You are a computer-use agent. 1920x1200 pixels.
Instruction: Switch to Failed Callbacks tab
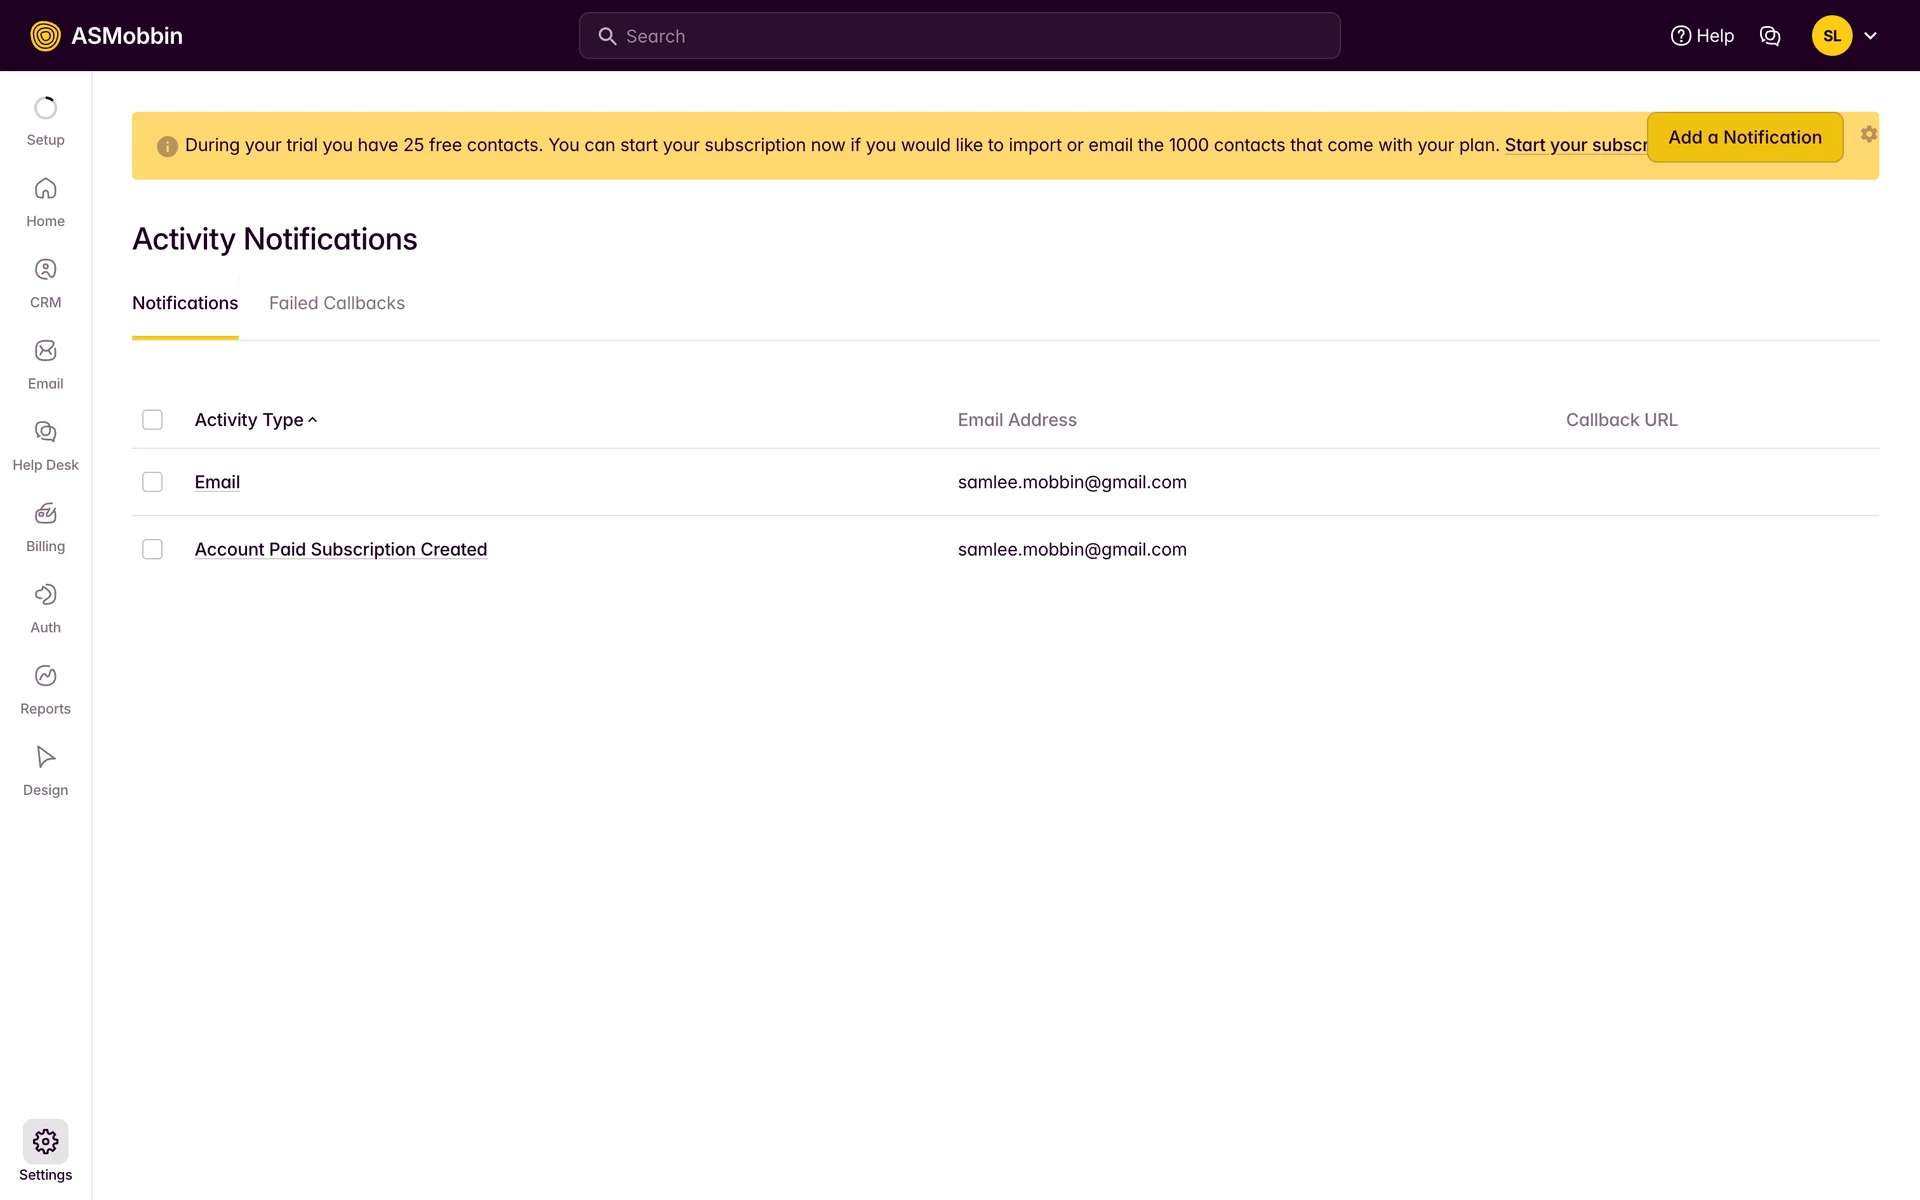[x=336, y=303]
